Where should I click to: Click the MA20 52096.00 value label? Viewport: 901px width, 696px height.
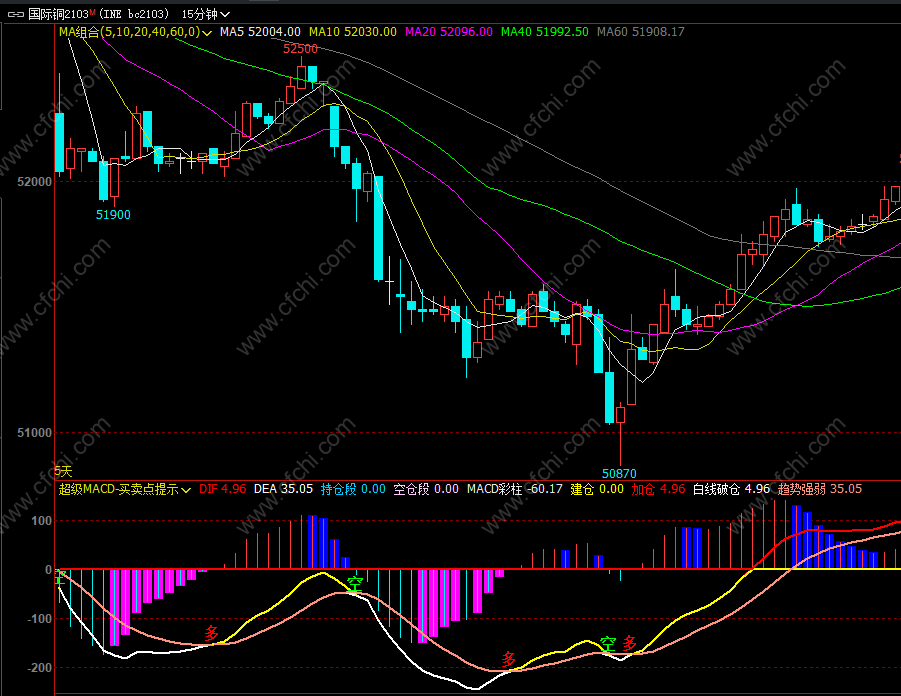click(x=449, y=32)
